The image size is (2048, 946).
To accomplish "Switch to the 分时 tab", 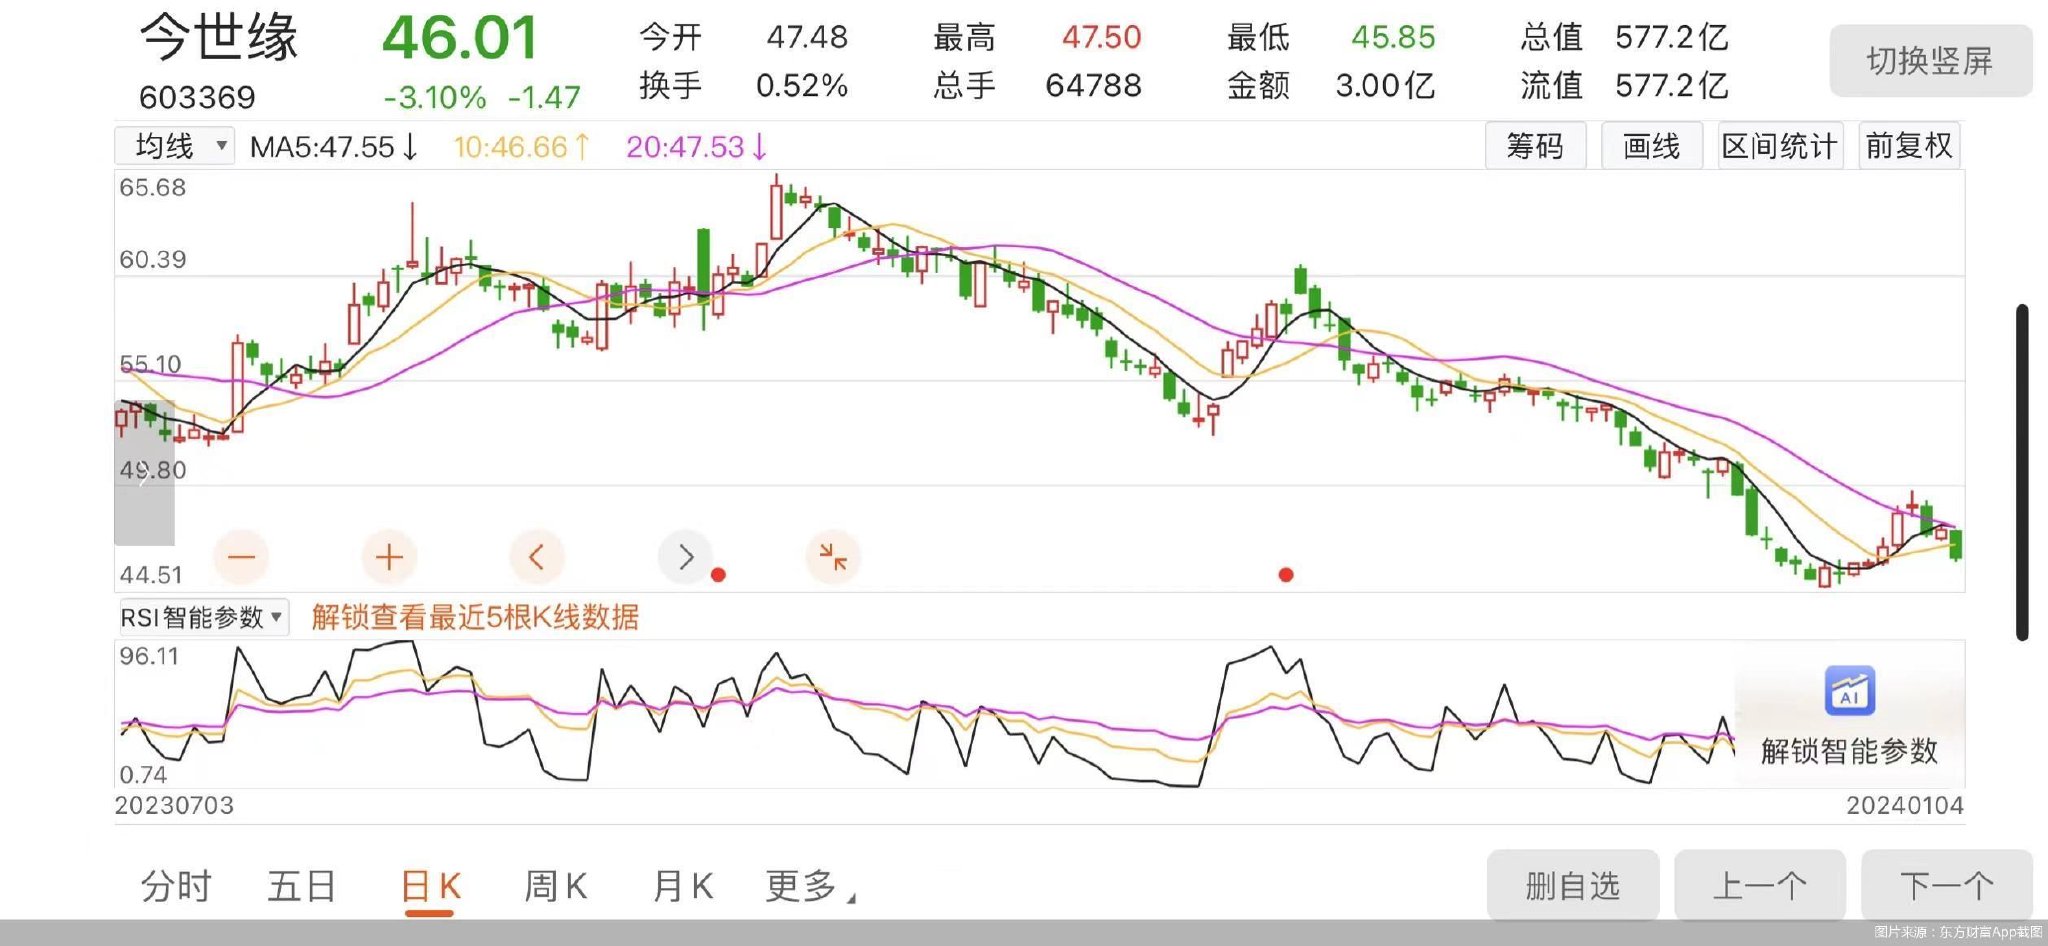I will pyautogui.click(x=176, y=886).
